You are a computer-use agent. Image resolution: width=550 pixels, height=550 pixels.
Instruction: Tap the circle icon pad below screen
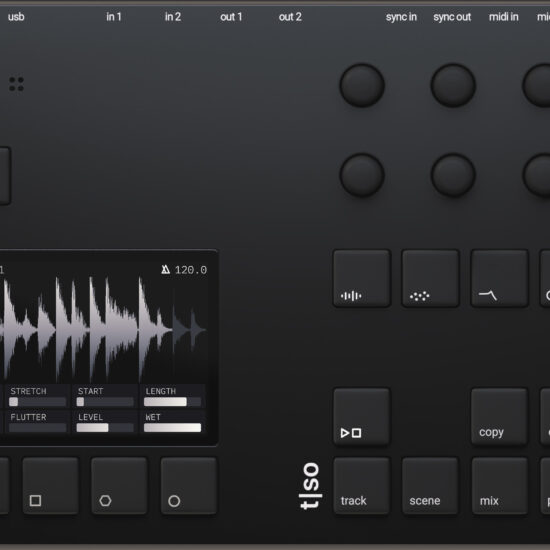[x=189, y=485]
